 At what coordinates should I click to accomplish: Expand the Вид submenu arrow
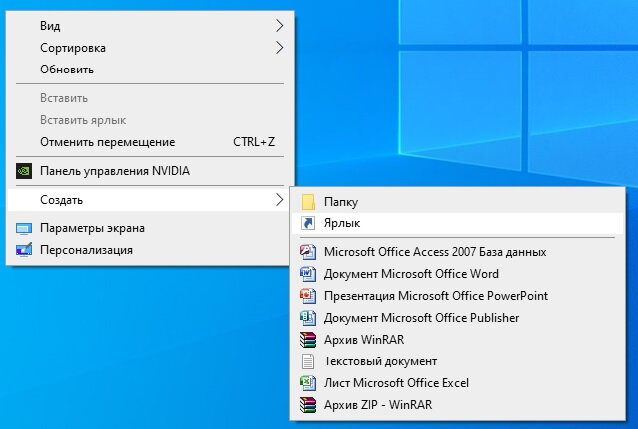coord(280,26)
